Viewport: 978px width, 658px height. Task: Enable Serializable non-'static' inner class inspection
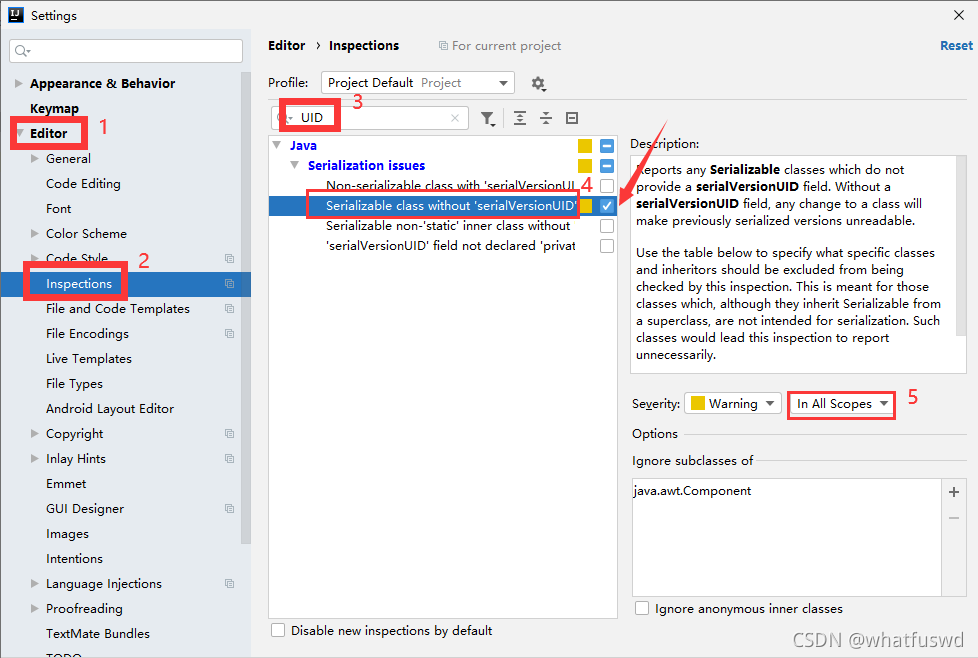tap(607, 226)
